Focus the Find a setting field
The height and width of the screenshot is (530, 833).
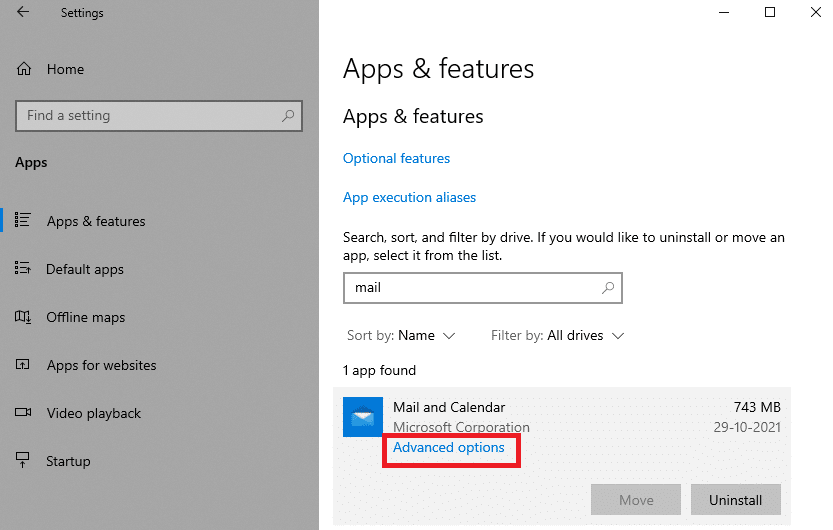click(159, 116)
